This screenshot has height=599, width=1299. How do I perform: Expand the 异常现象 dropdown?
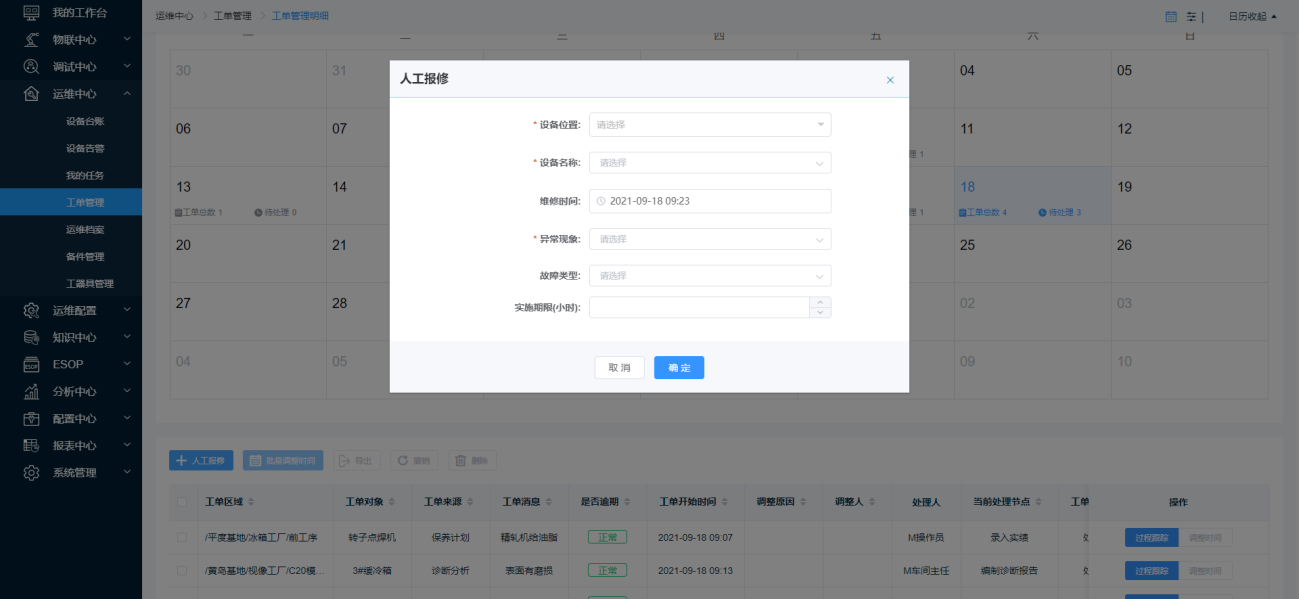[710, 239]
